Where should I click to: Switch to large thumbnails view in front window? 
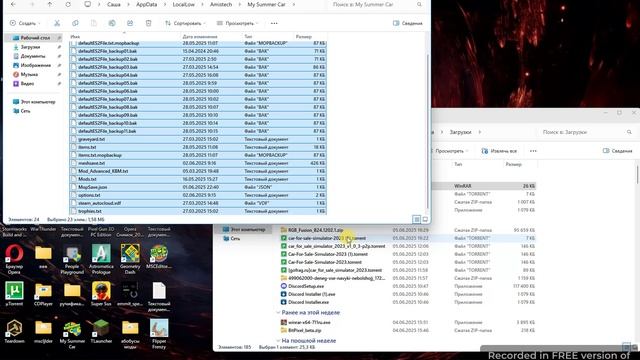click(425, 220)
